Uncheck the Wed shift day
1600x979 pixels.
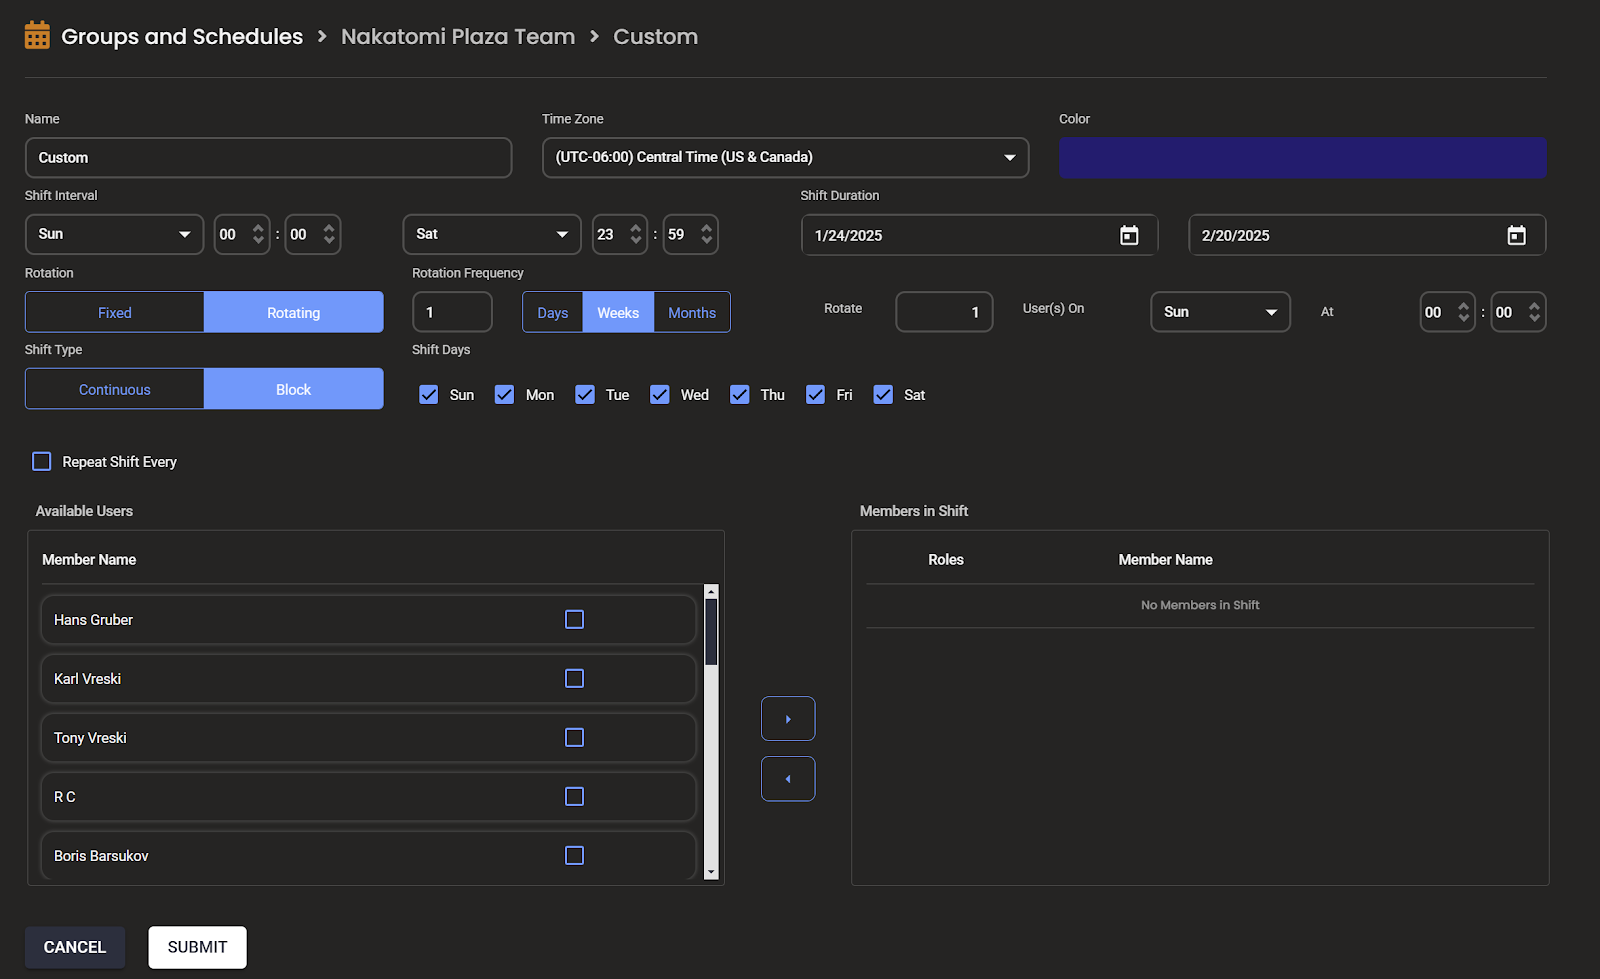point(660,395)
